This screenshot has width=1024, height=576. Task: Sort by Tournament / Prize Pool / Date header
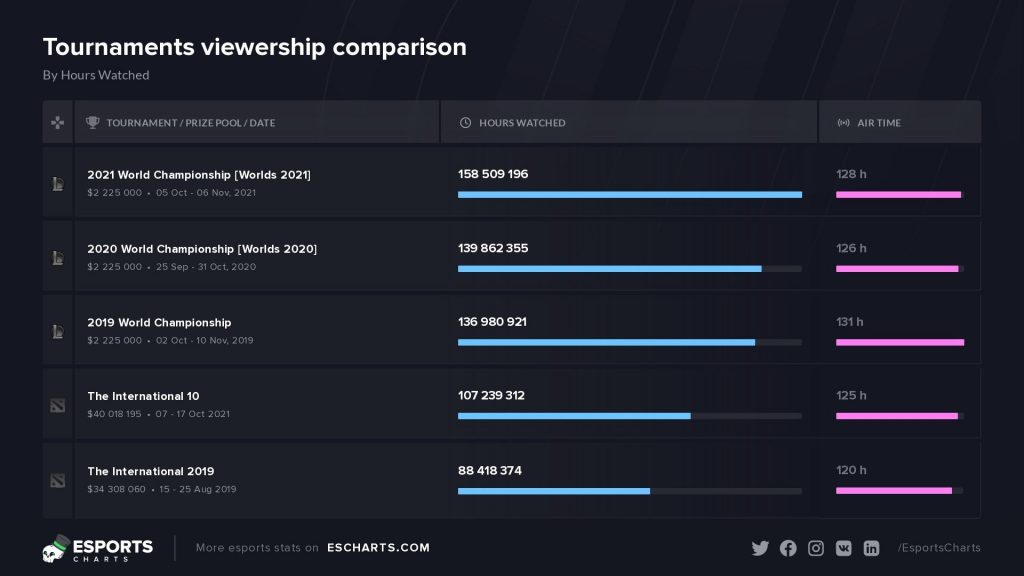click(190, 123)
